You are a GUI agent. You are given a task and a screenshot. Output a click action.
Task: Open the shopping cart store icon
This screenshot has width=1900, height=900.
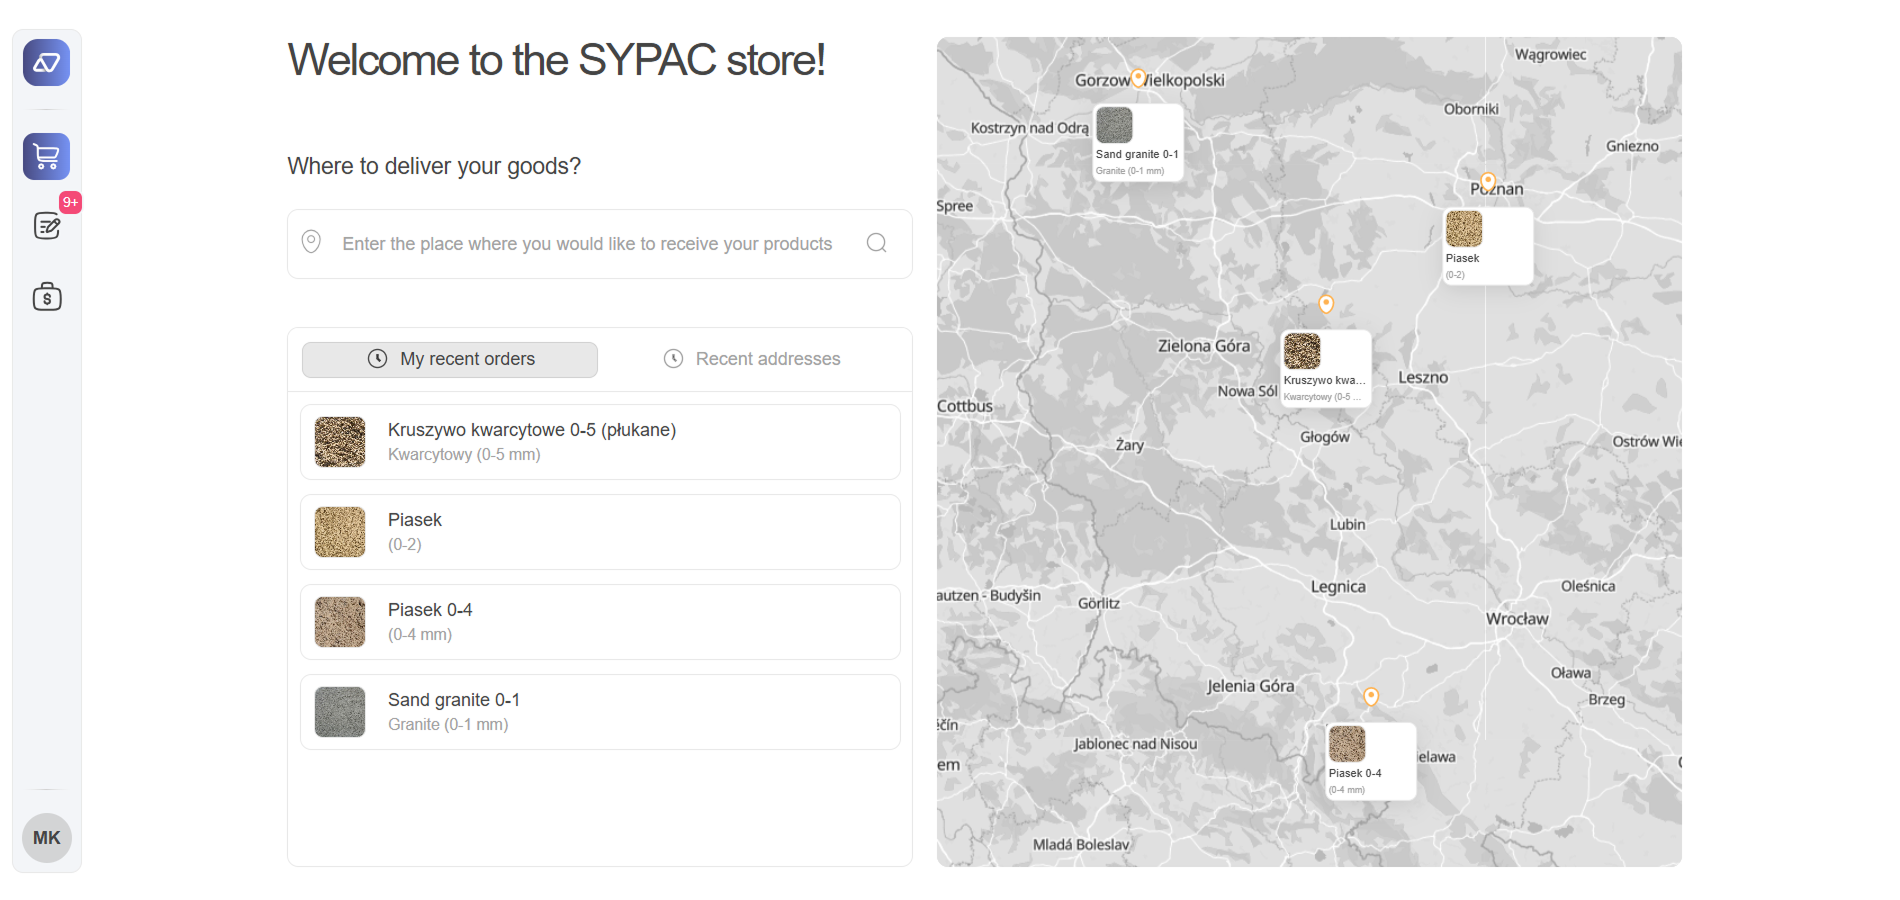(x=46, y=157)
